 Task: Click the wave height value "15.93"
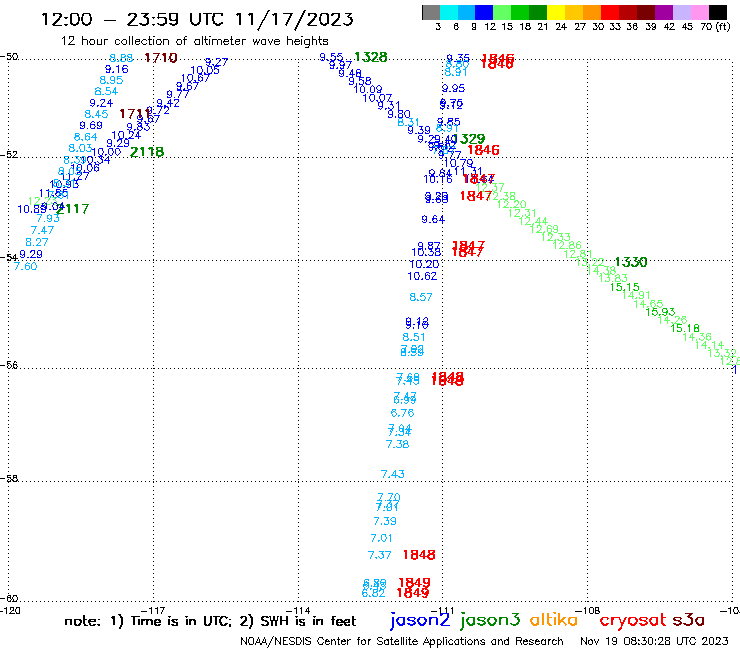click(x=660, y=312)
